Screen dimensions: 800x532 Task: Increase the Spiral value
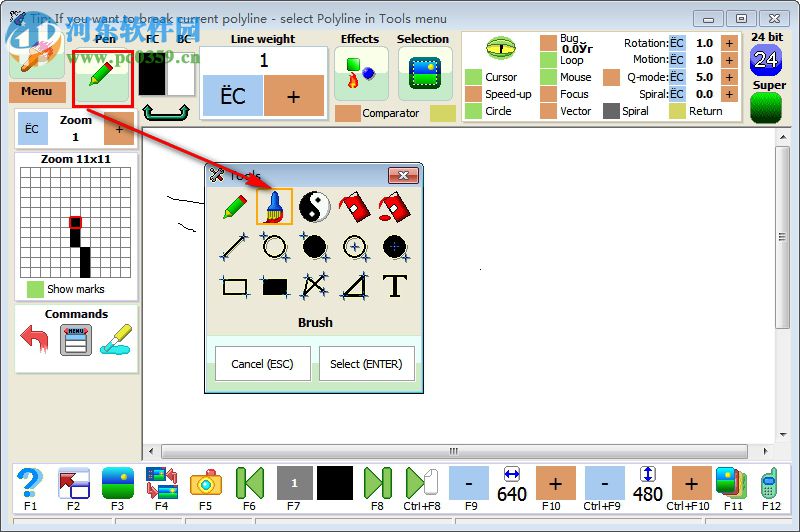(x=730, y=94)
